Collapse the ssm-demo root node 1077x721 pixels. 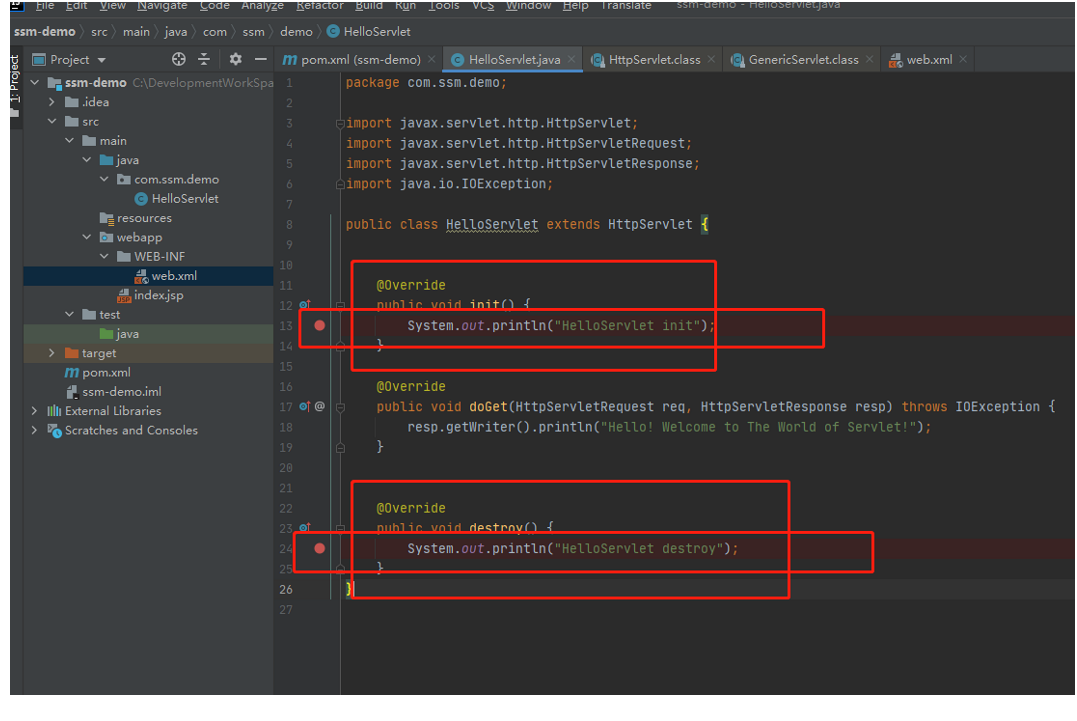[x=35, y=82]
